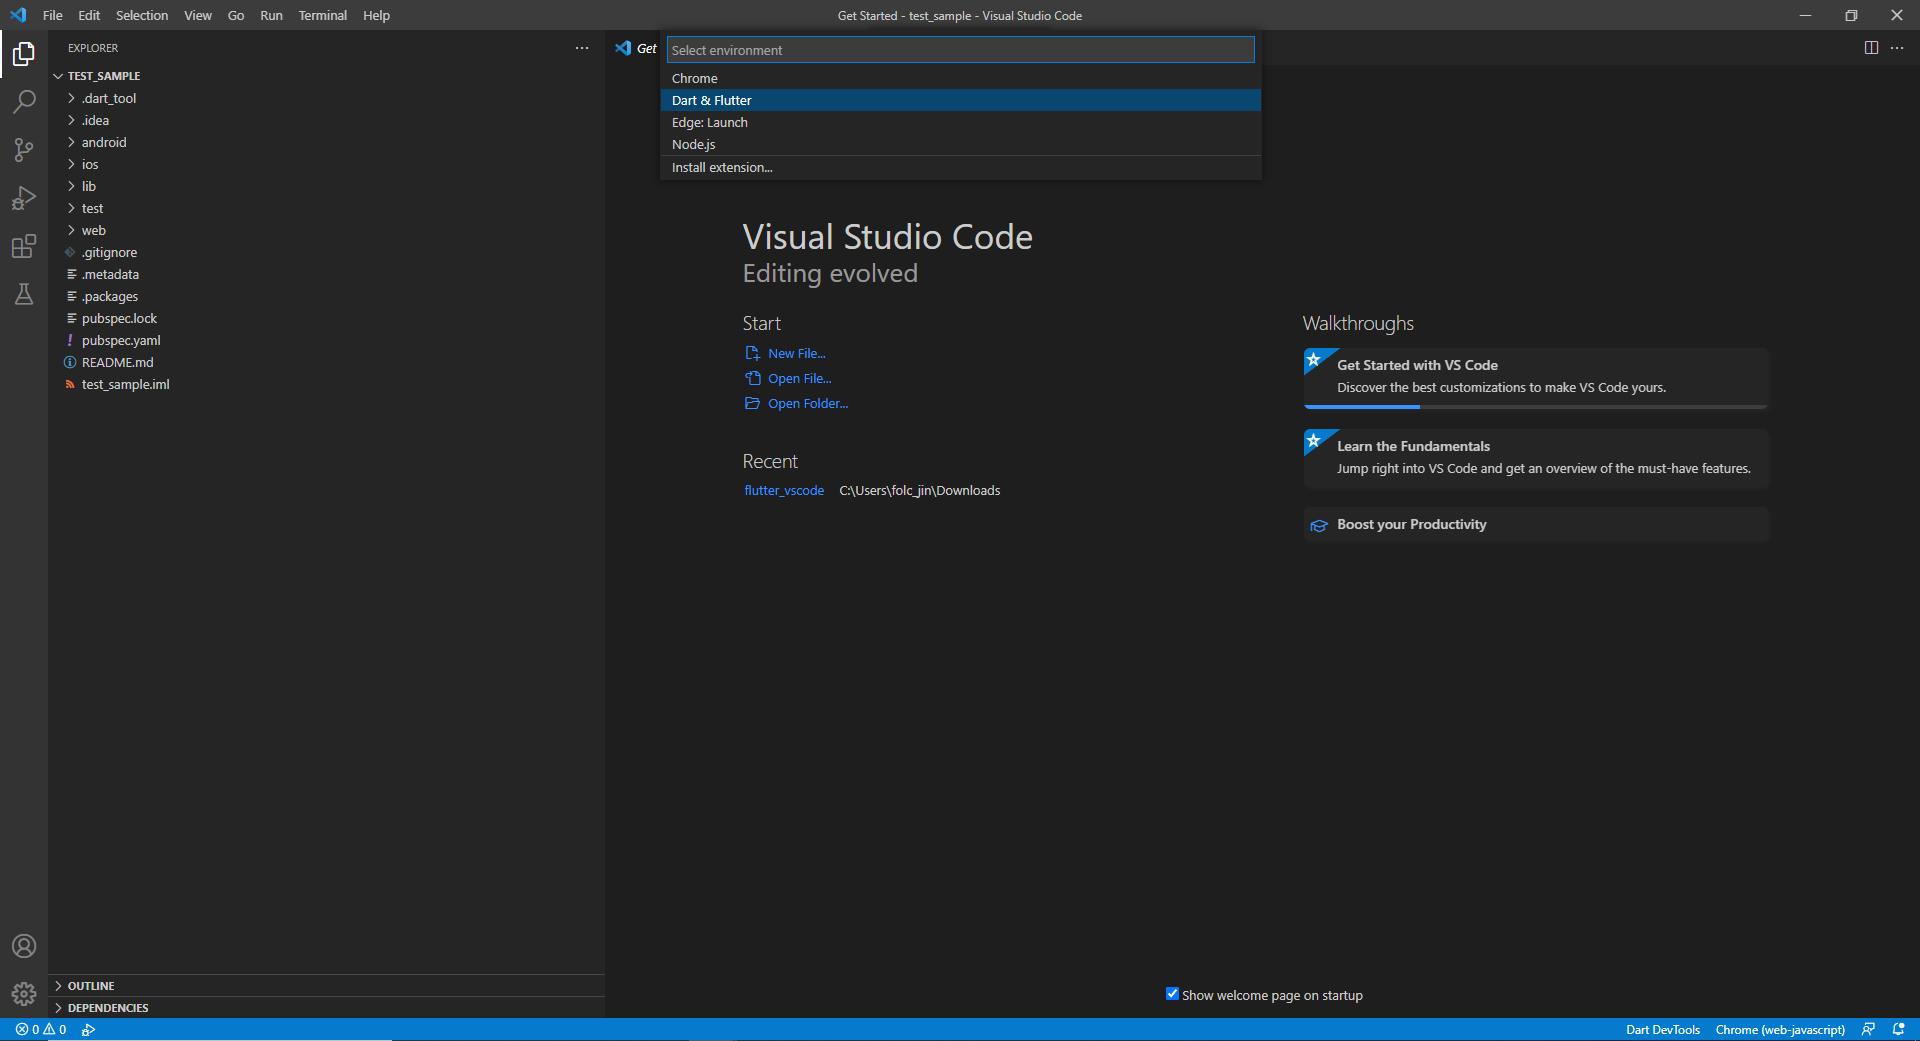Open Boost your Productivity walkthrough
Screen dimensions: 1920x1041
click(1536, 524)
